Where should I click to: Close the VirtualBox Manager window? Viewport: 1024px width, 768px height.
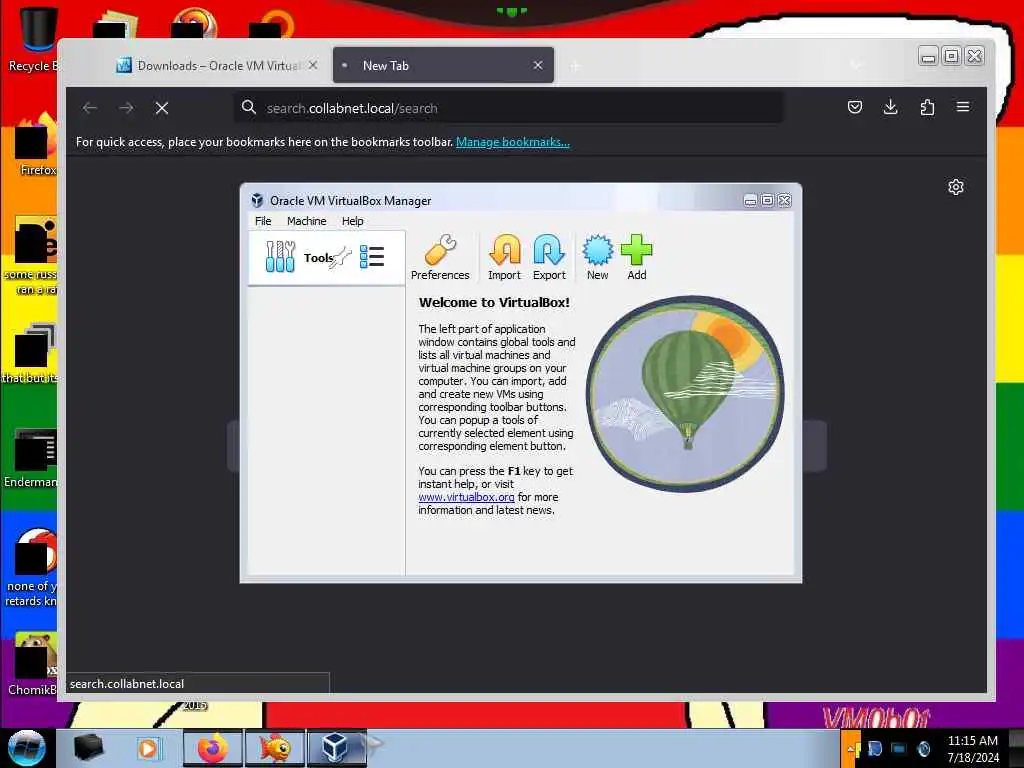tap(784, 200)
